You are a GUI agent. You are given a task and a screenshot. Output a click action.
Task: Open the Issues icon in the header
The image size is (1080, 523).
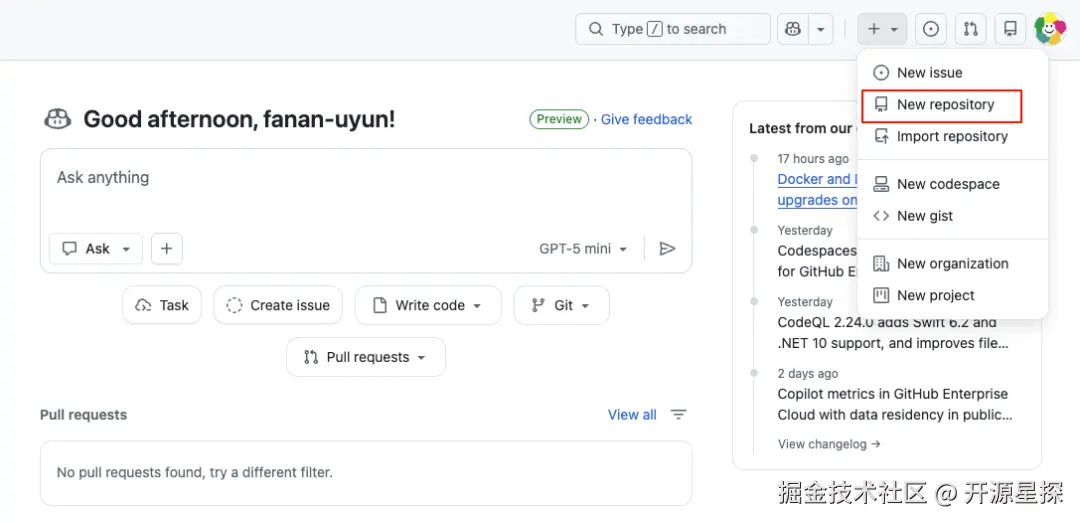pos(931,29)
